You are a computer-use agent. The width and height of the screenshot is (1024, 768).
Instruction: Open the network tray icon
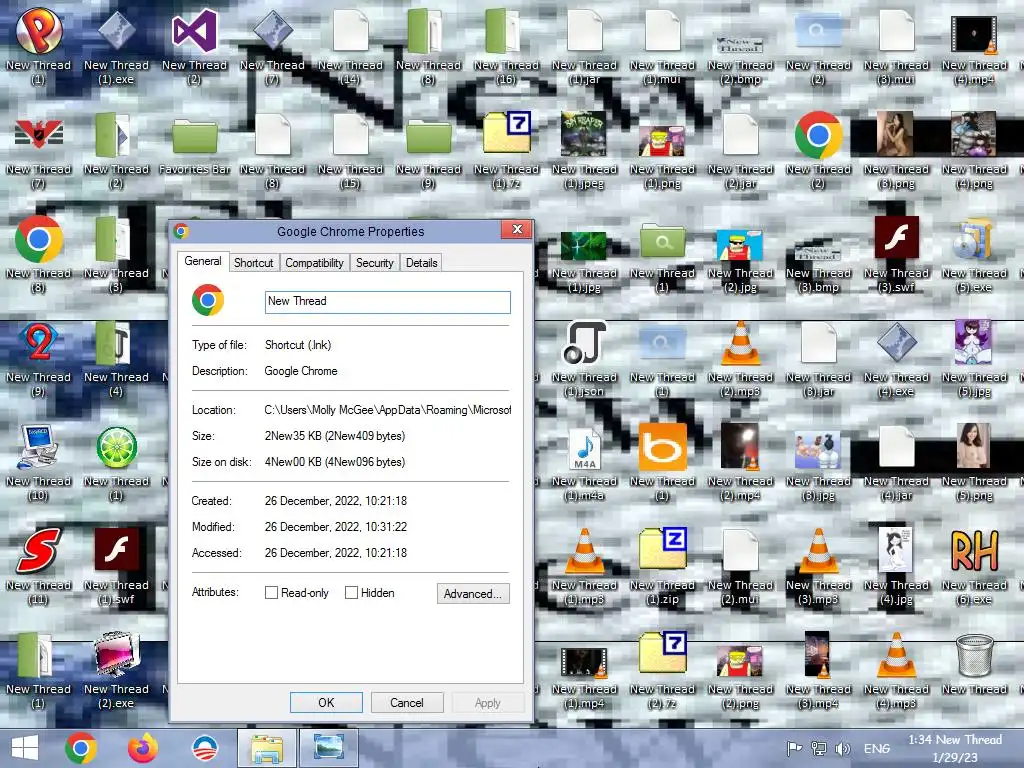[x=818, y=748]
